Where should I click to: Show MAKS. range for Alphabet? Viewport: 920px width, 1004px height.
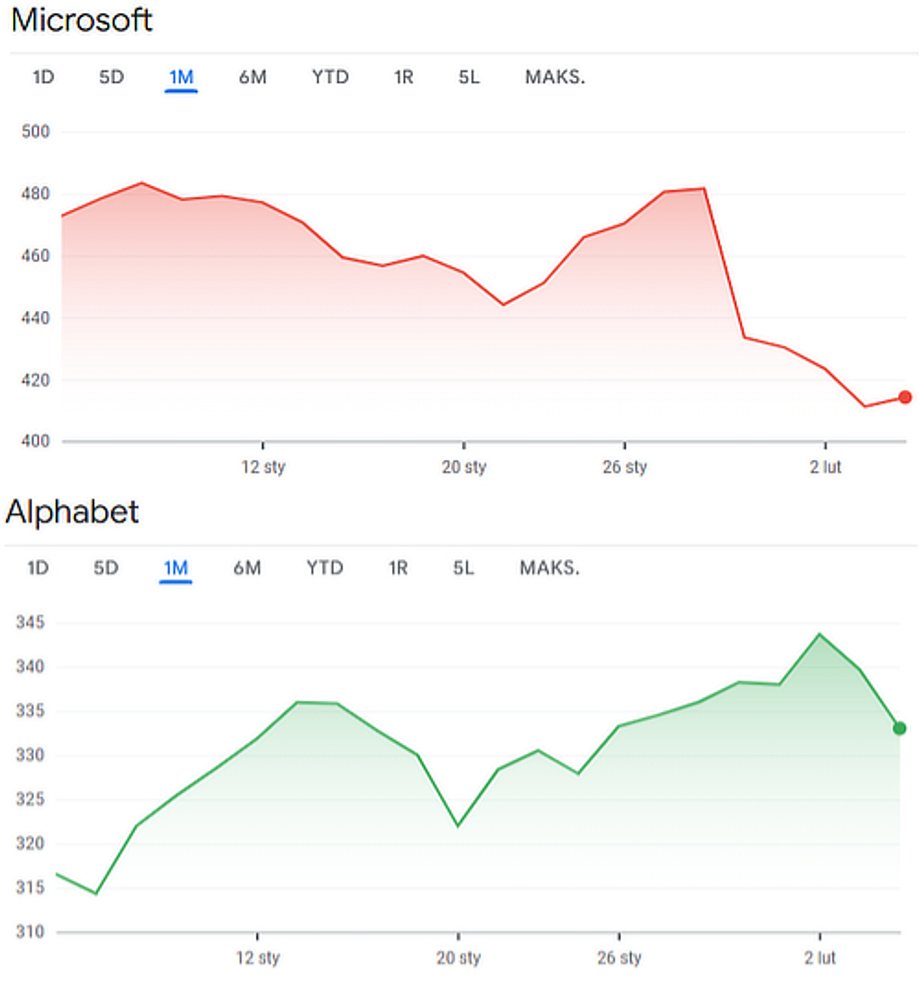point(549,568)
